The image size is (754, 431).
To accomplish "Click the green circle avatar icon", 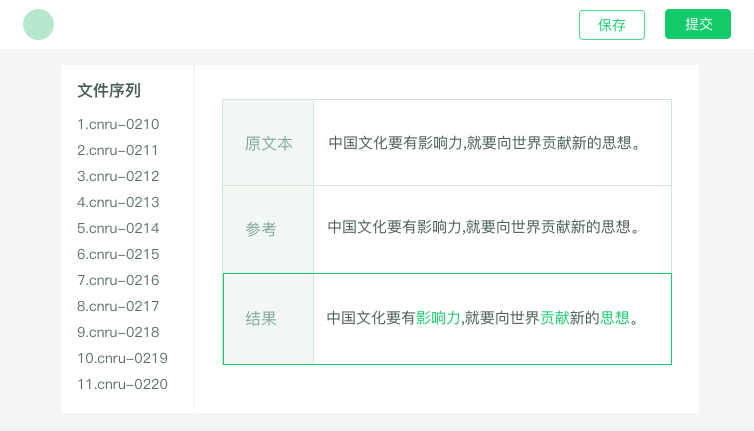I will 38,25.
